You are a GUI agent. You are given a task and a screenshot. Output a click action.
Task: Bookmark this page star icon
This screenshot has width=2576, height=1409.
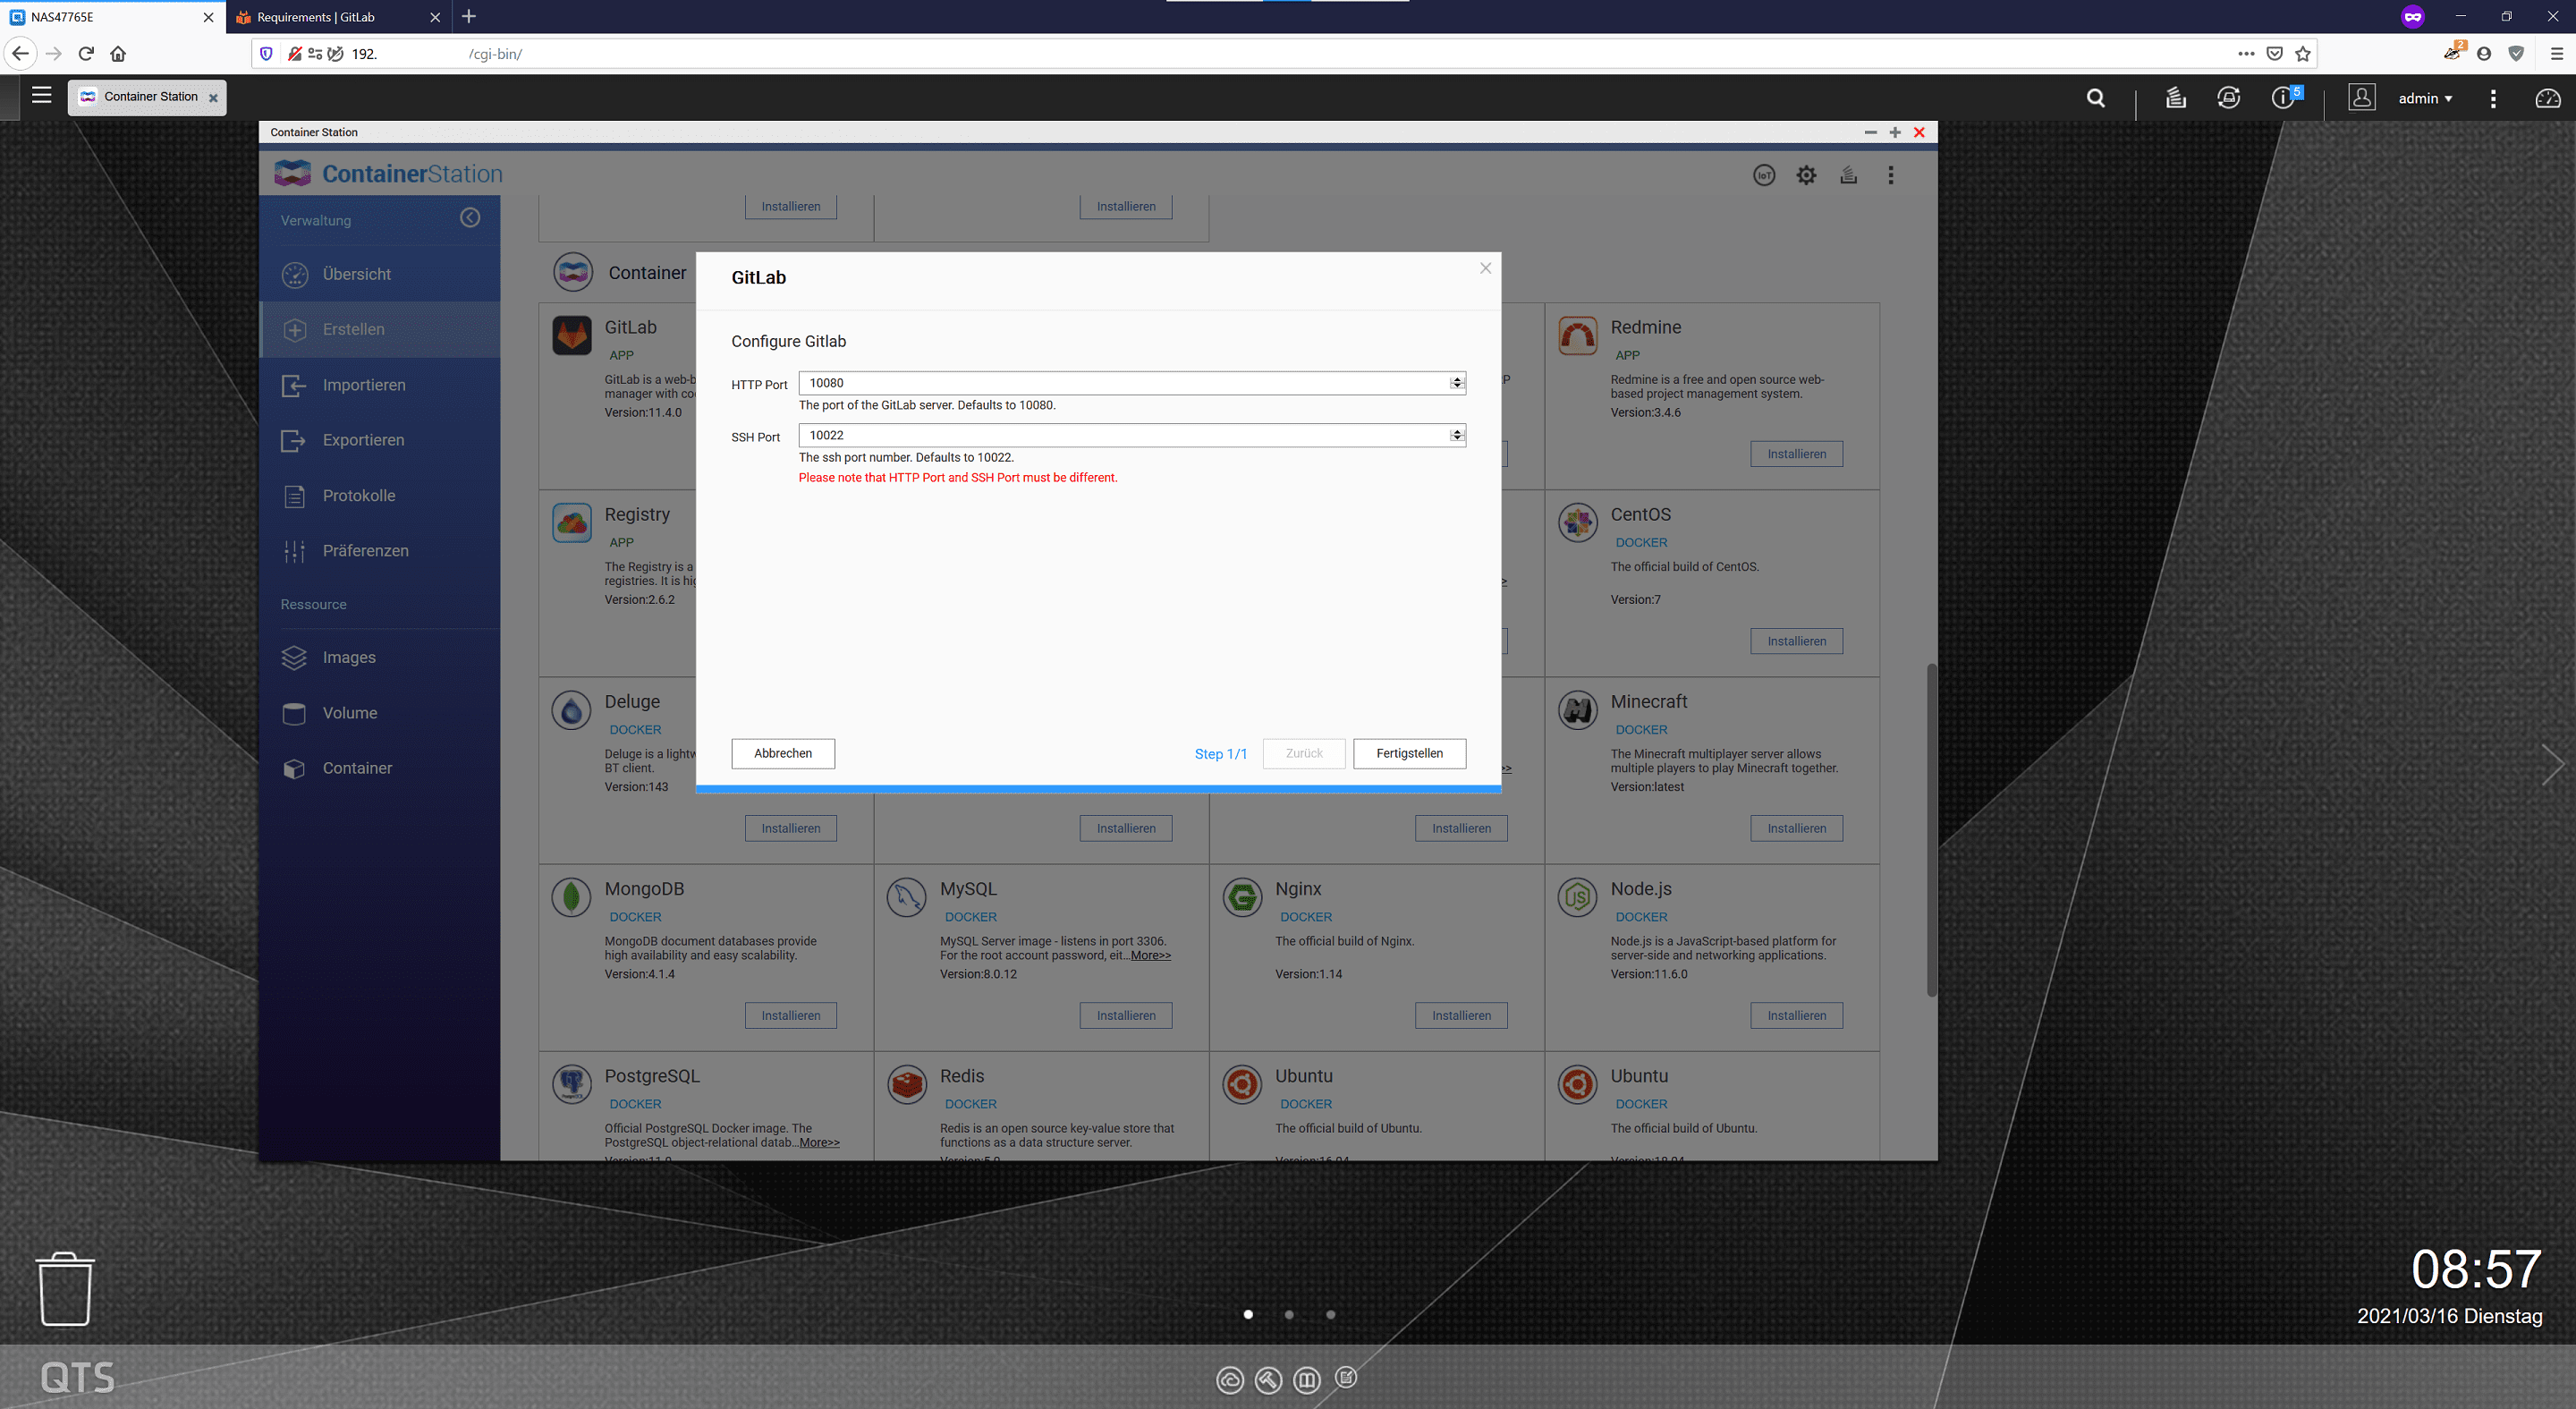(x=2303, y=54)
